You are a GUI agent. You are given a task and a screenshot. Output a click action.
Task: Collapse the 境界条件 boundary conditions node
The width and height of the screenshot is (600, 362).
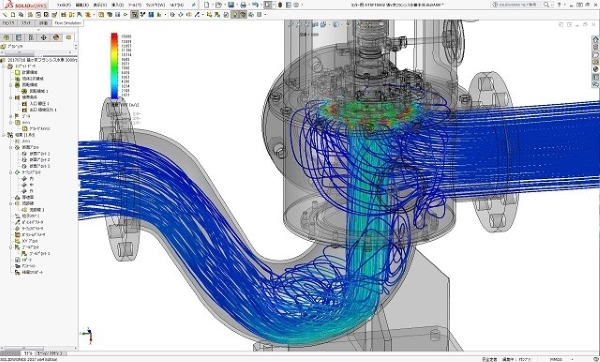pos(11,98)
